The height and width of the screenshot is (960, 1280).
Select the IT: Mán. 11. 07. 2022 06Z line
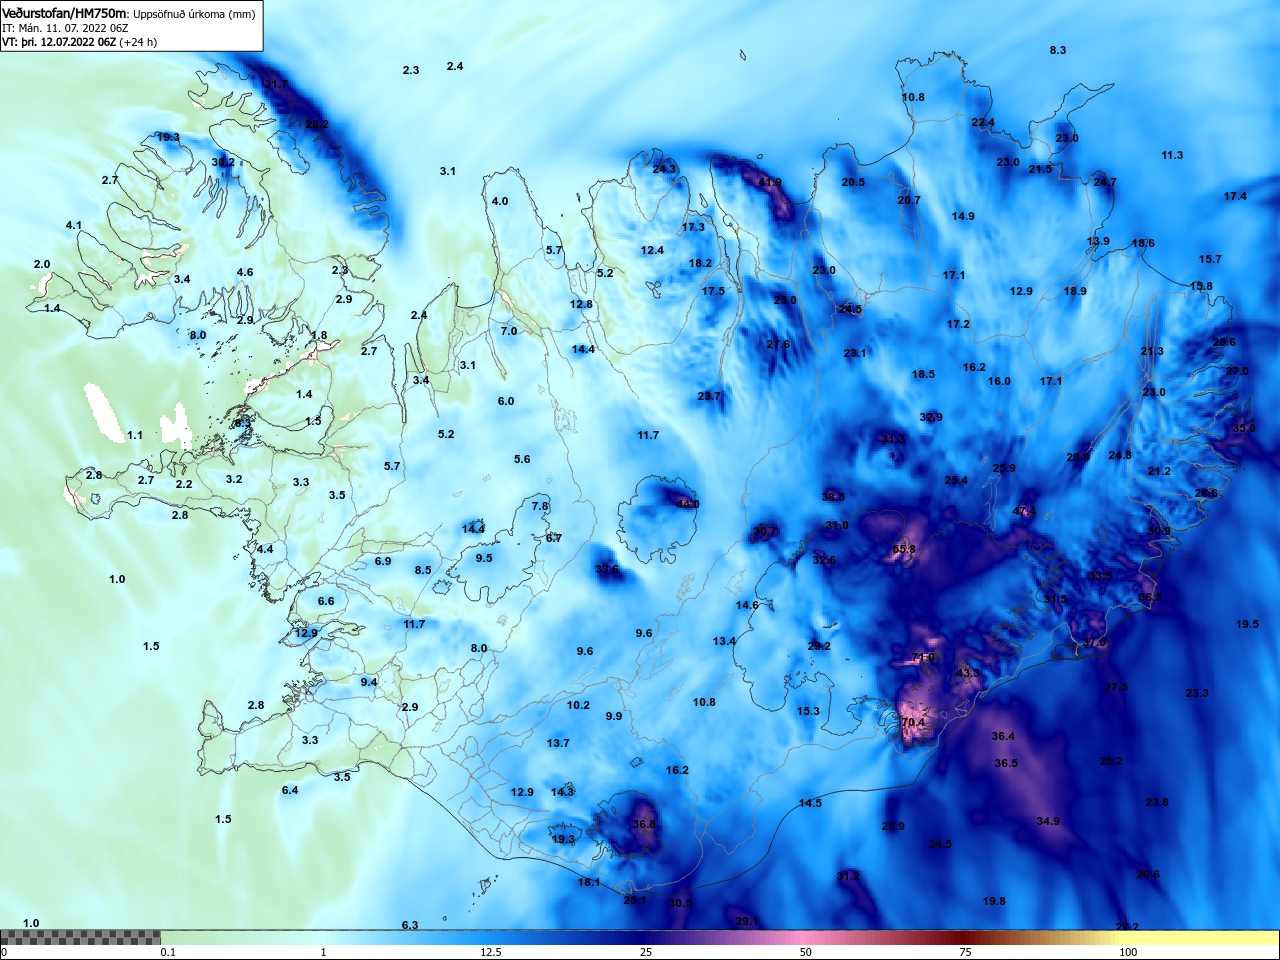pyautogui.click(x=65, y=28)
